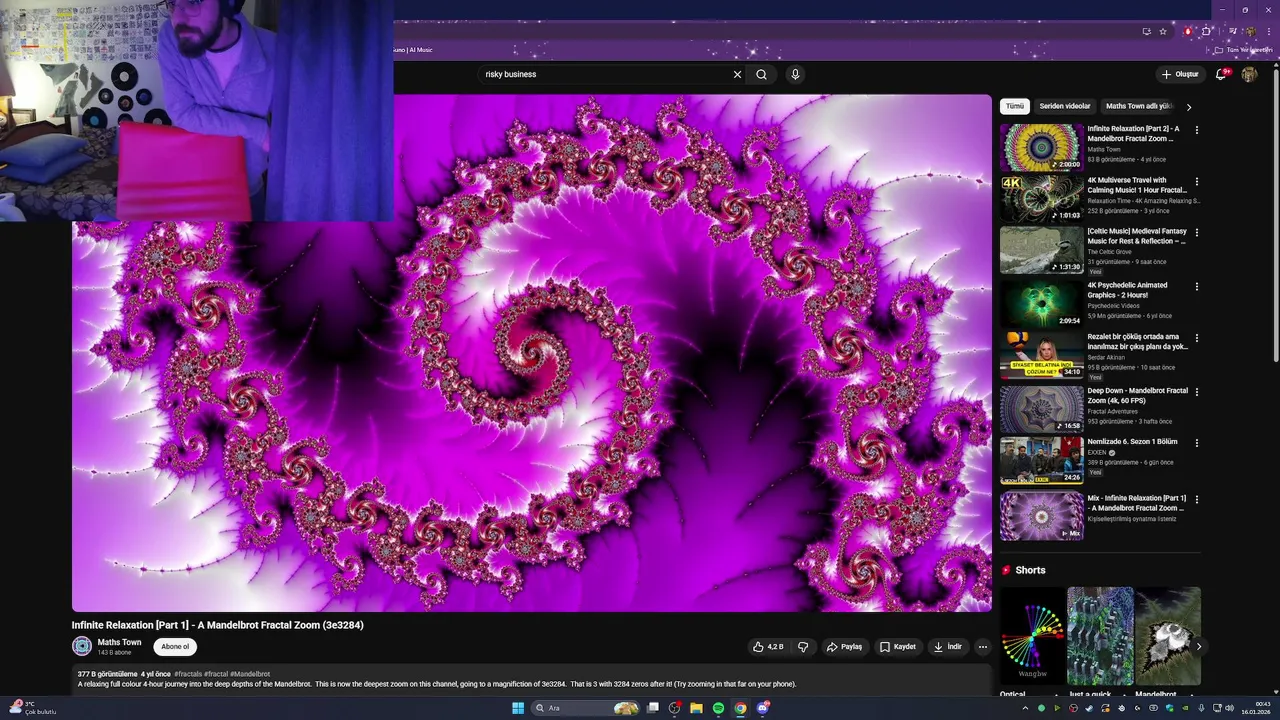
Task: Select the Maths Town adlı chip
Action: (x=1139, y=106)
